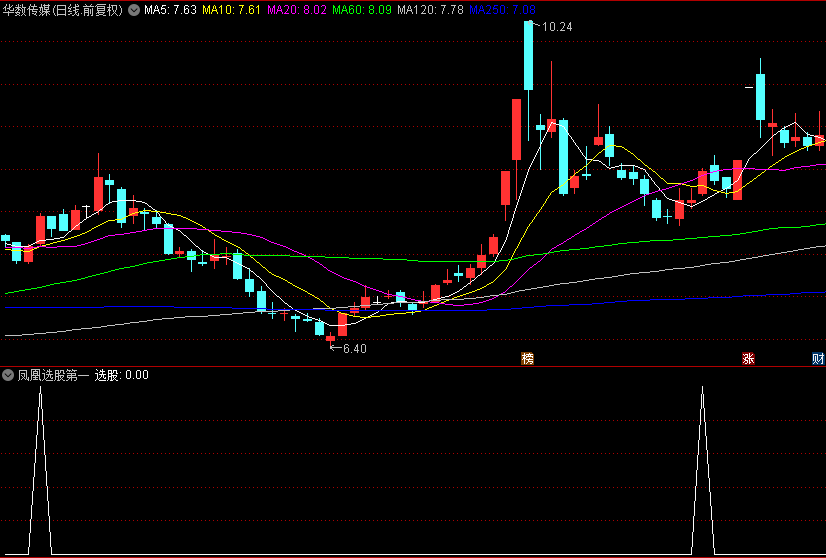Screen dimensions: 826x558
Task: Select the MA10: 7.61 label
Action: (231, 10)
